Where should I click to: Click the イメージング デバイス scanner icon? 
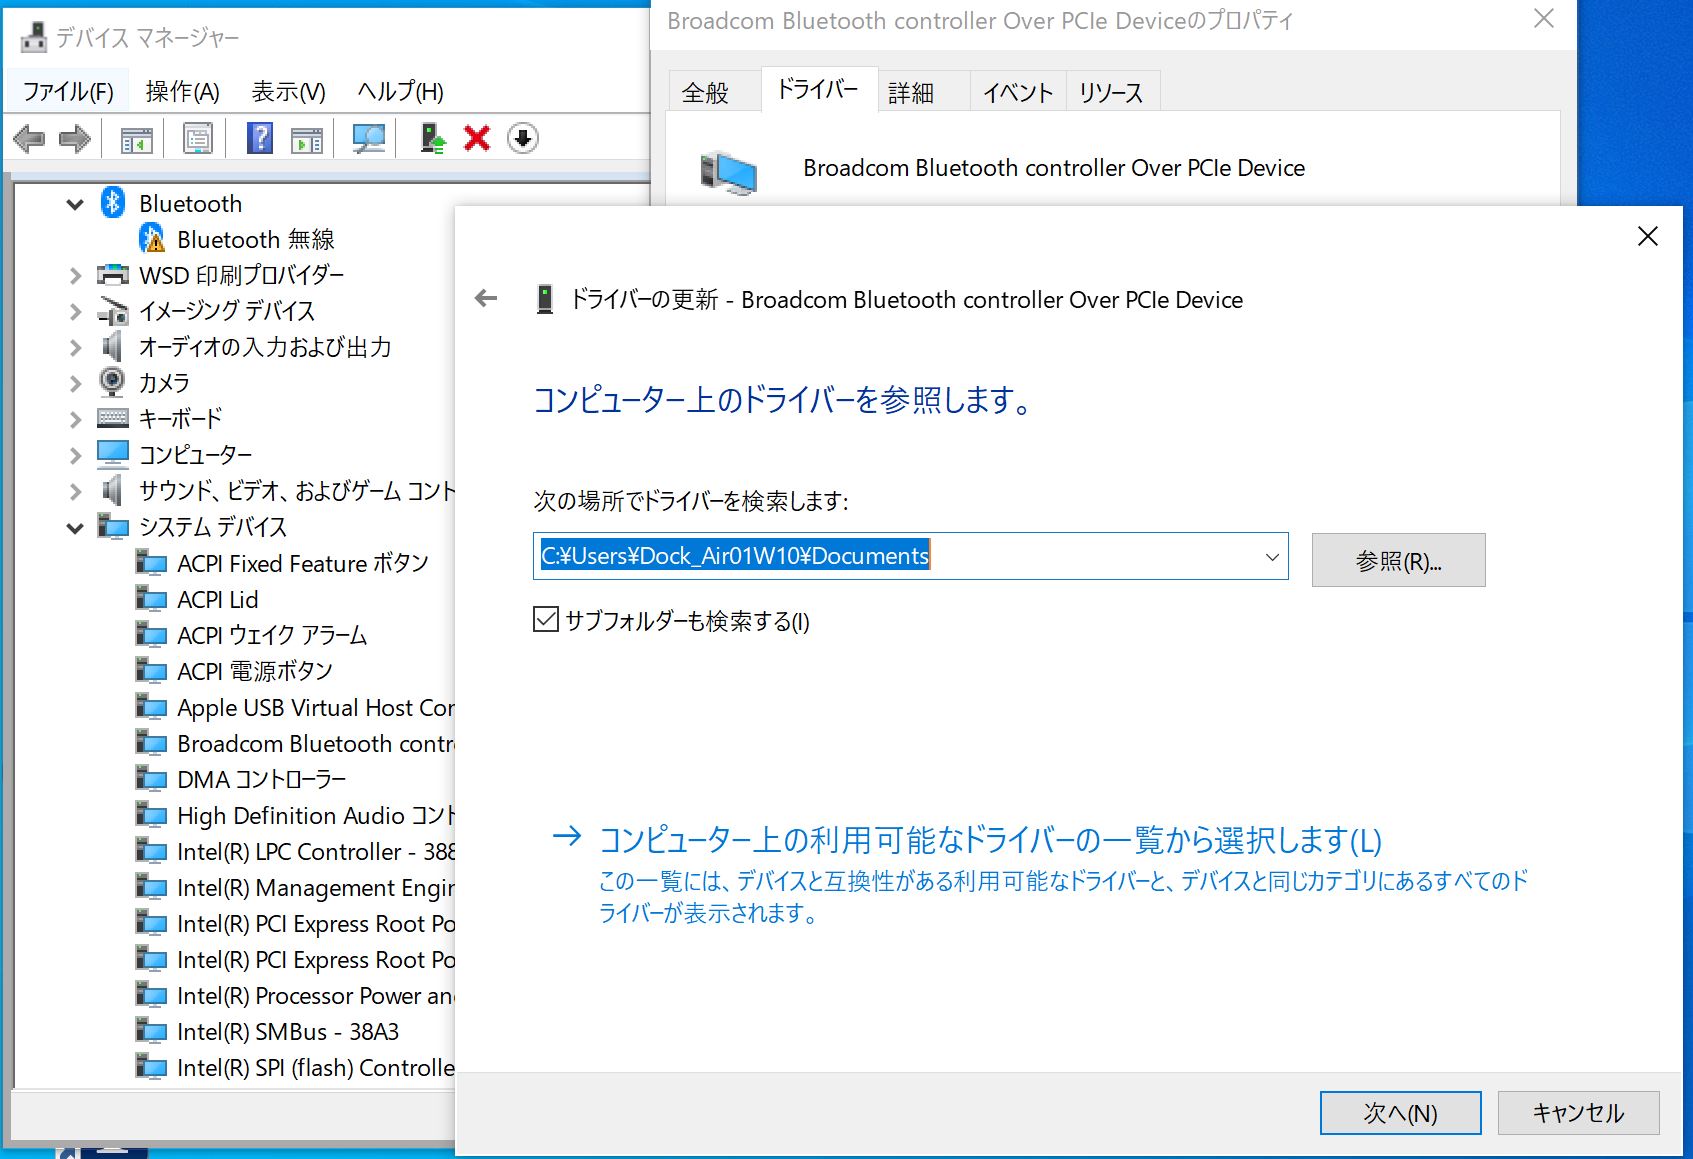(x=113, y=311)
